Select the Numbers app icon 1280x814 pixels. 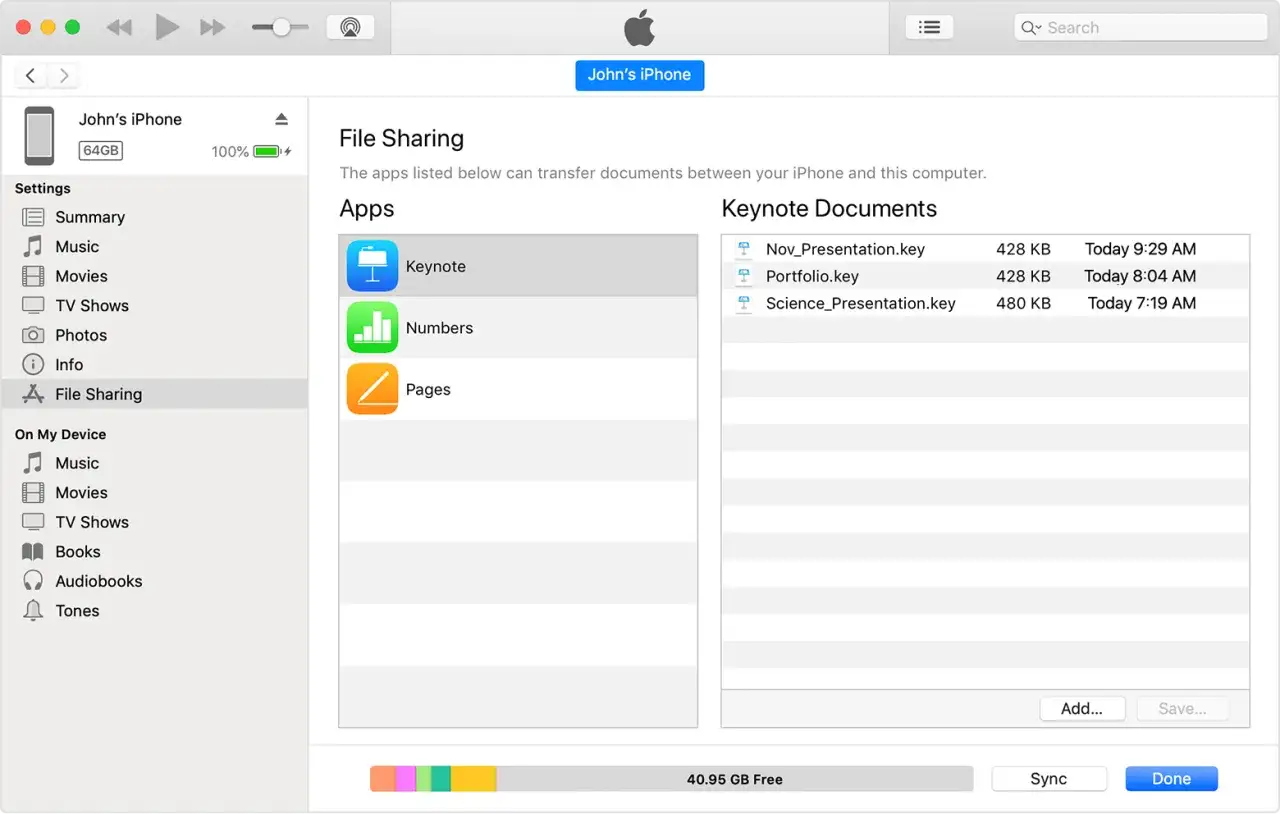click(372, 327)
